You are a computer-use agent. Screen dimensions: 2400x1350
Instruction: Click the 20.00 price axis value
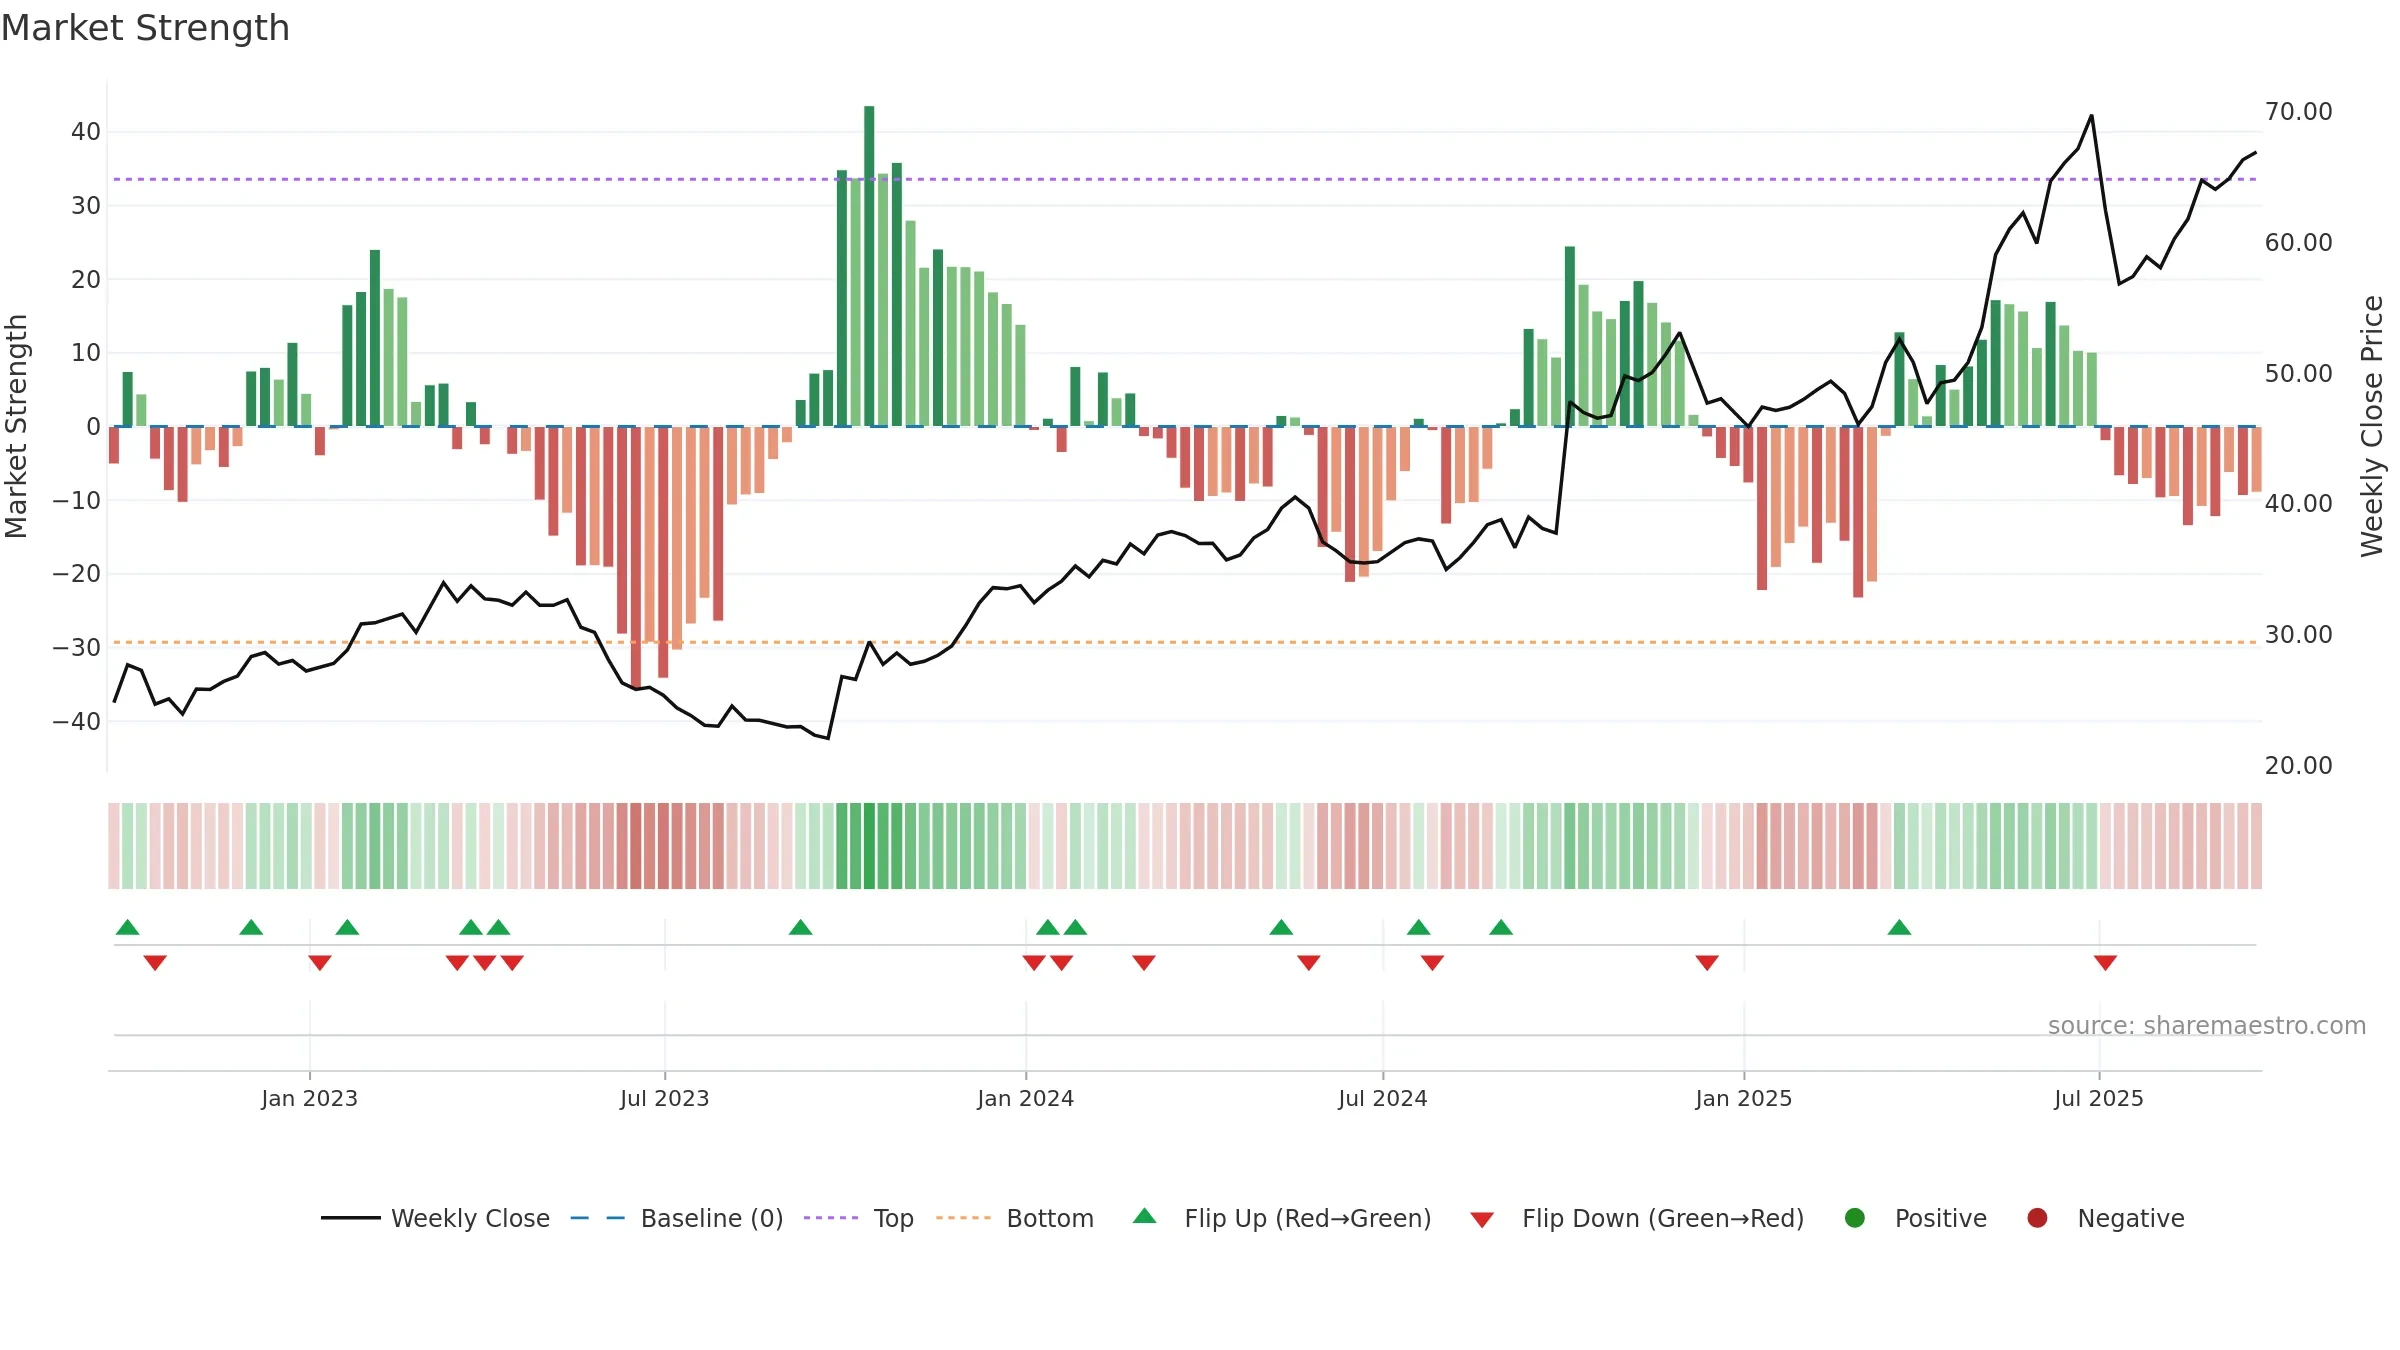pos(2299,765)
